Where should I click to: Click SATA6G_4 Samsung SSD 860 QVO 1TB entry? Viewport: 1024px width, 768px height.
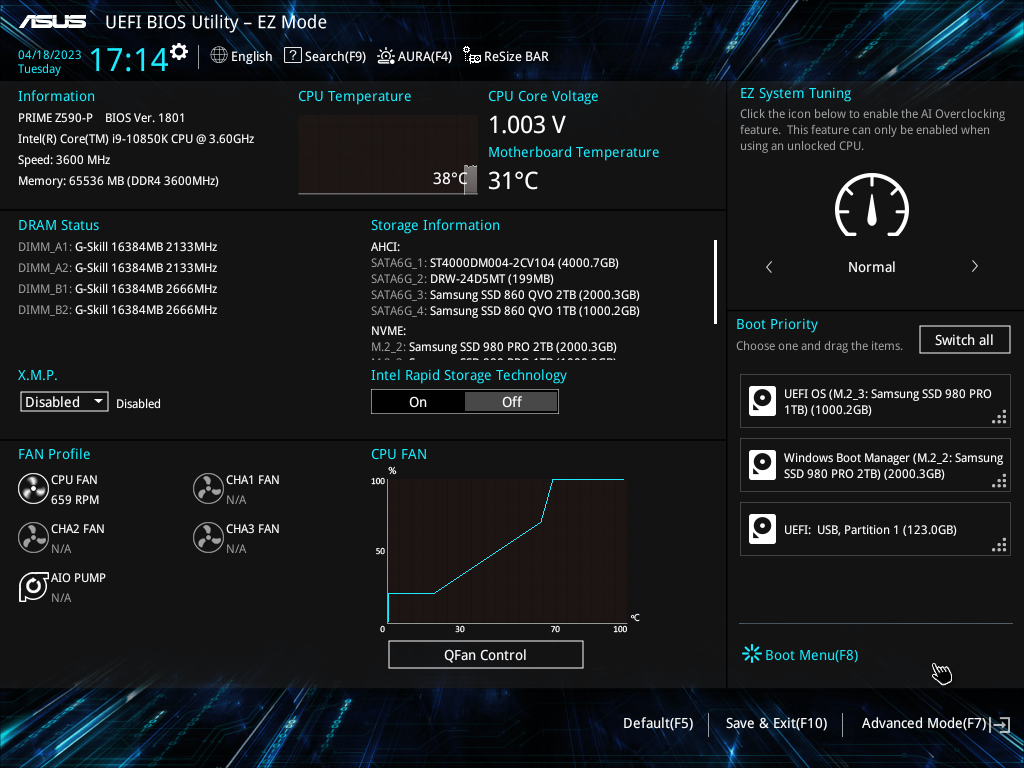pyautogui.click(x=505, y=311)
